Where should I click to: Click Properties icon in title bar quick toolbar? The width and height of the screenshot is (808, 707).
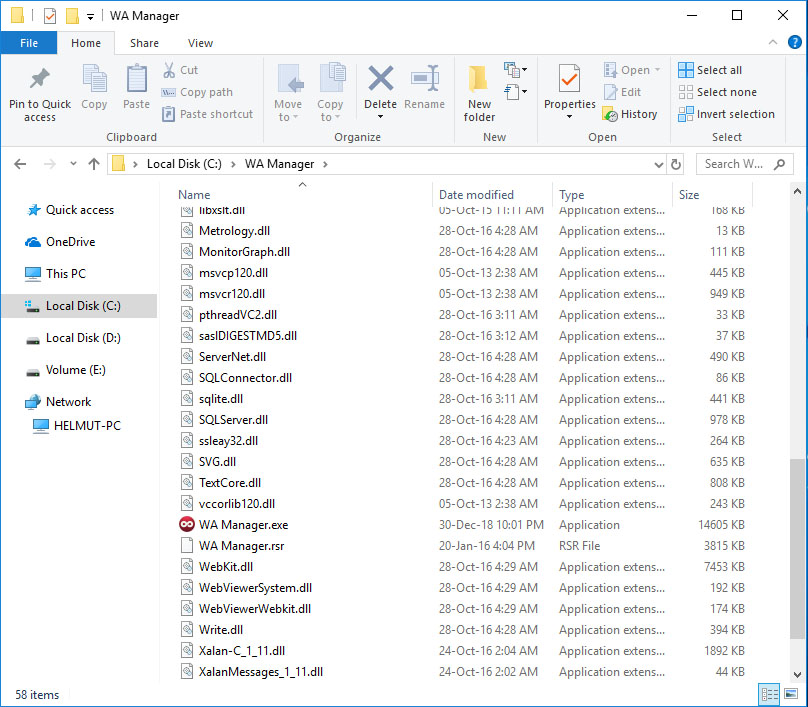49,16
